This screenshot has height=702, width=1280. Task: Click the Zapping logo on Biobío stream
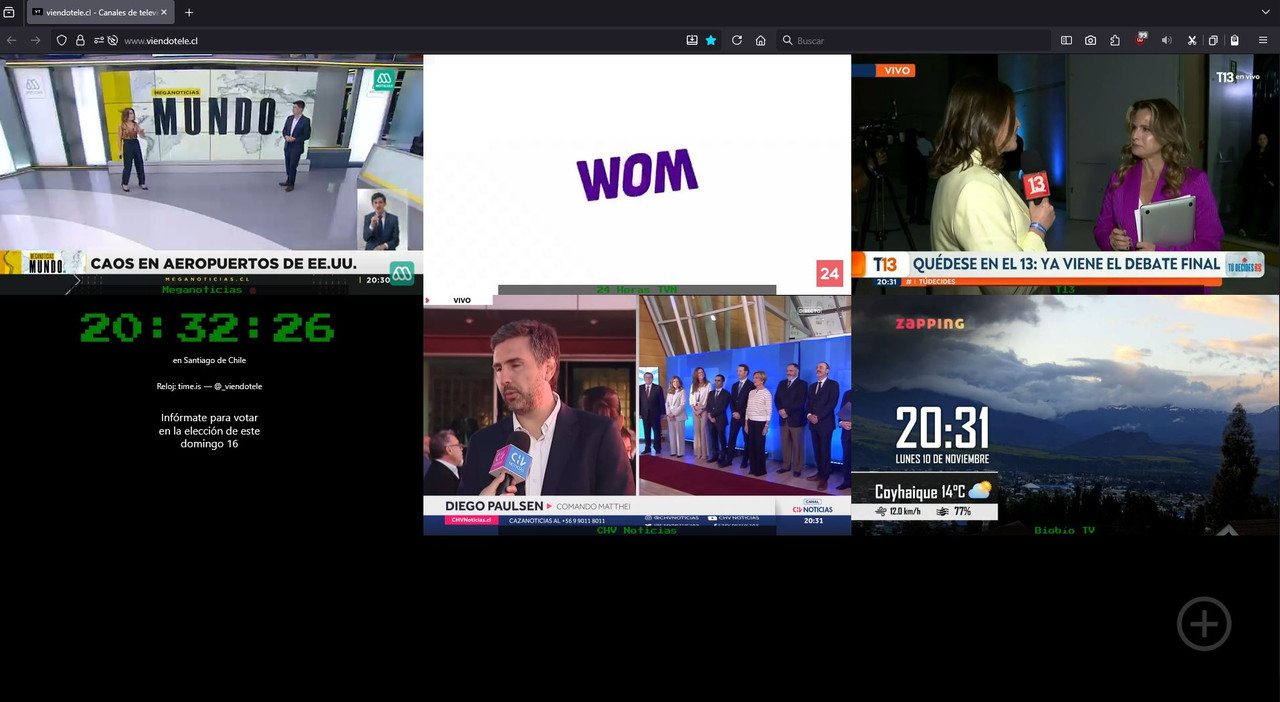point(929,323)
